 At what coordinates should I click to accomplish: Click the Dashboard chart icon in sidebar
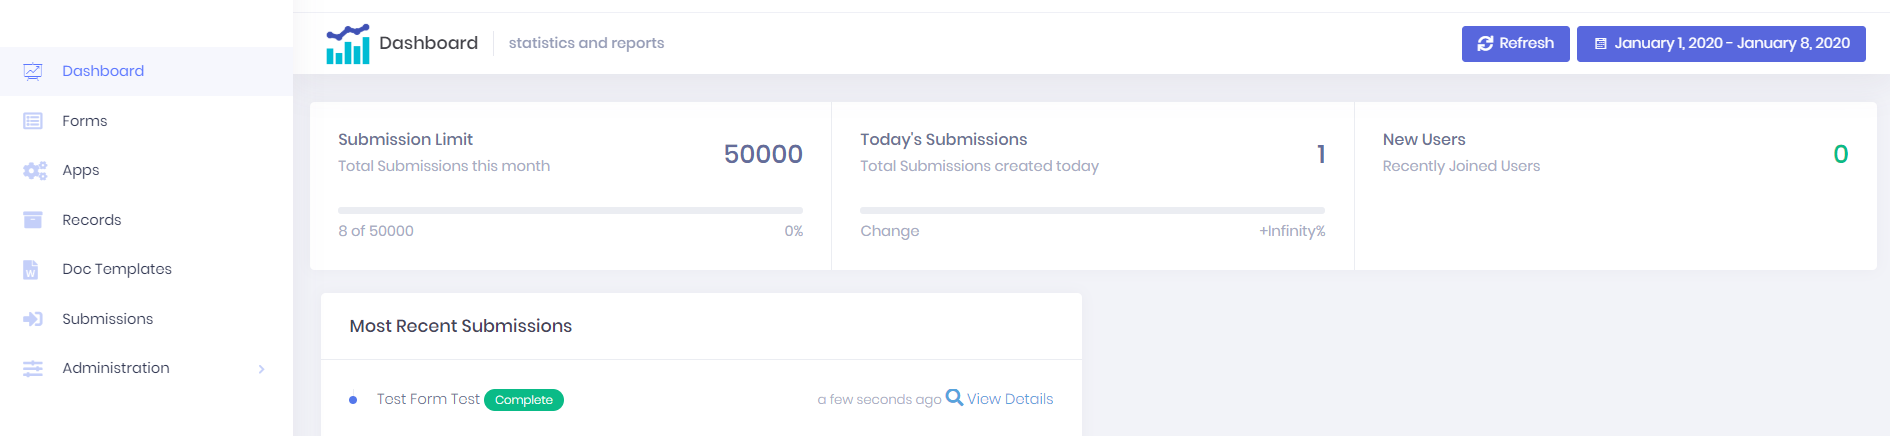[33, 71]
